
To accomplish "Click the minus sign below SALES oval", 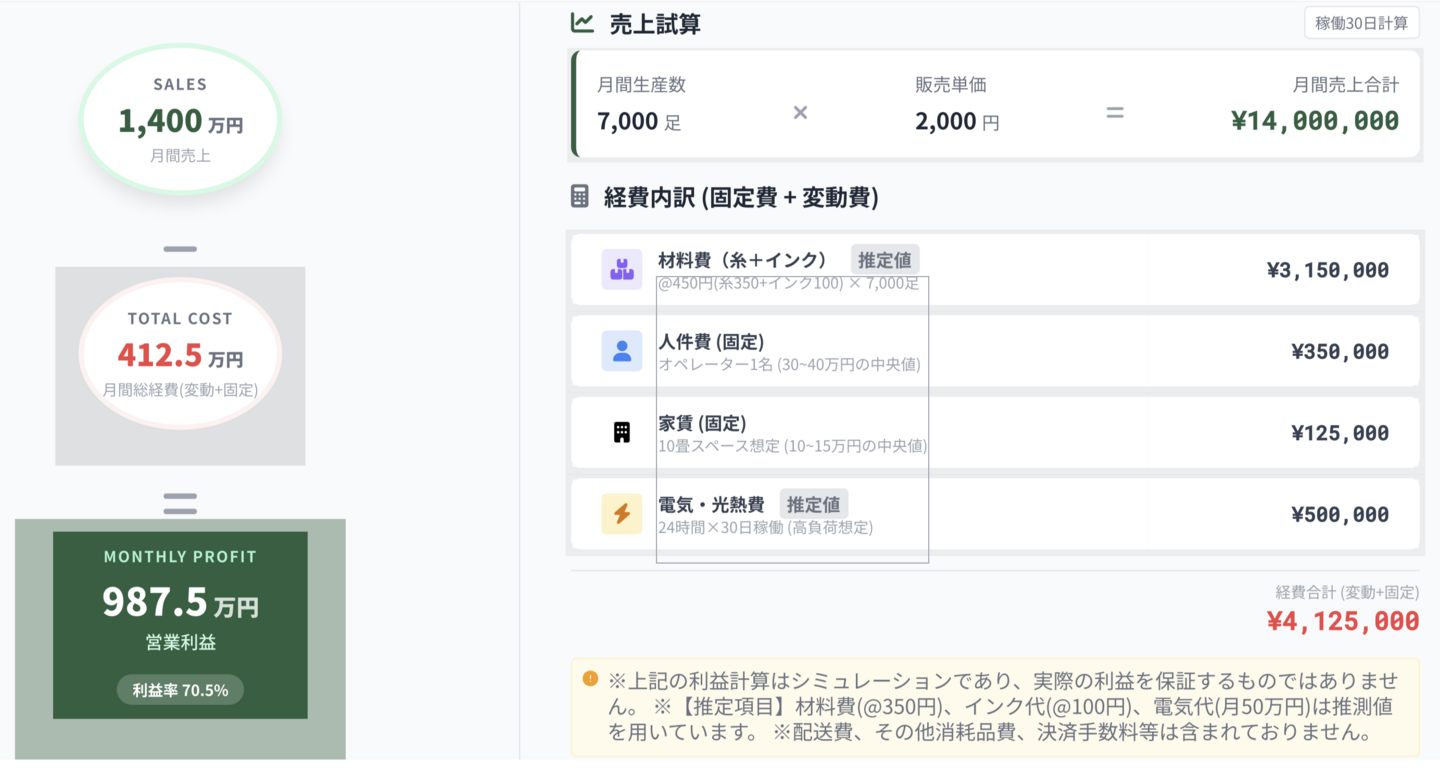I will click(x=180, y=248).
